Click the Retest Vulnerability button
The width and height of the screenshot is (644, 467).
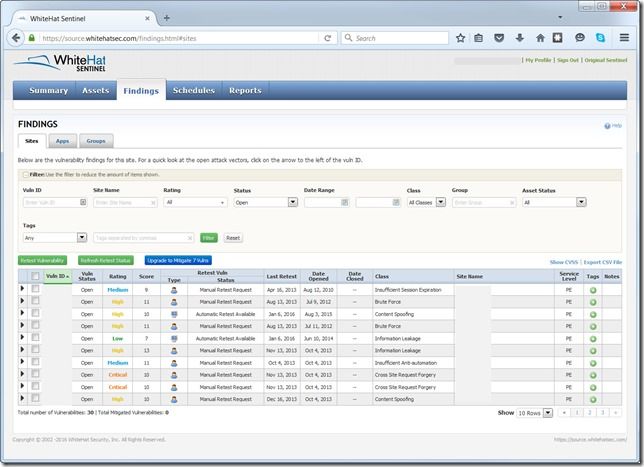(42, 260)
